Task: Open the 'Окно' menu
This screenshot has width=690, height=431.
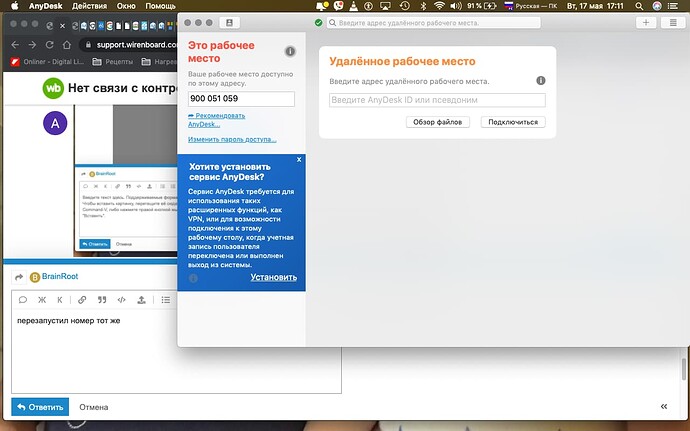Action: 126,6
